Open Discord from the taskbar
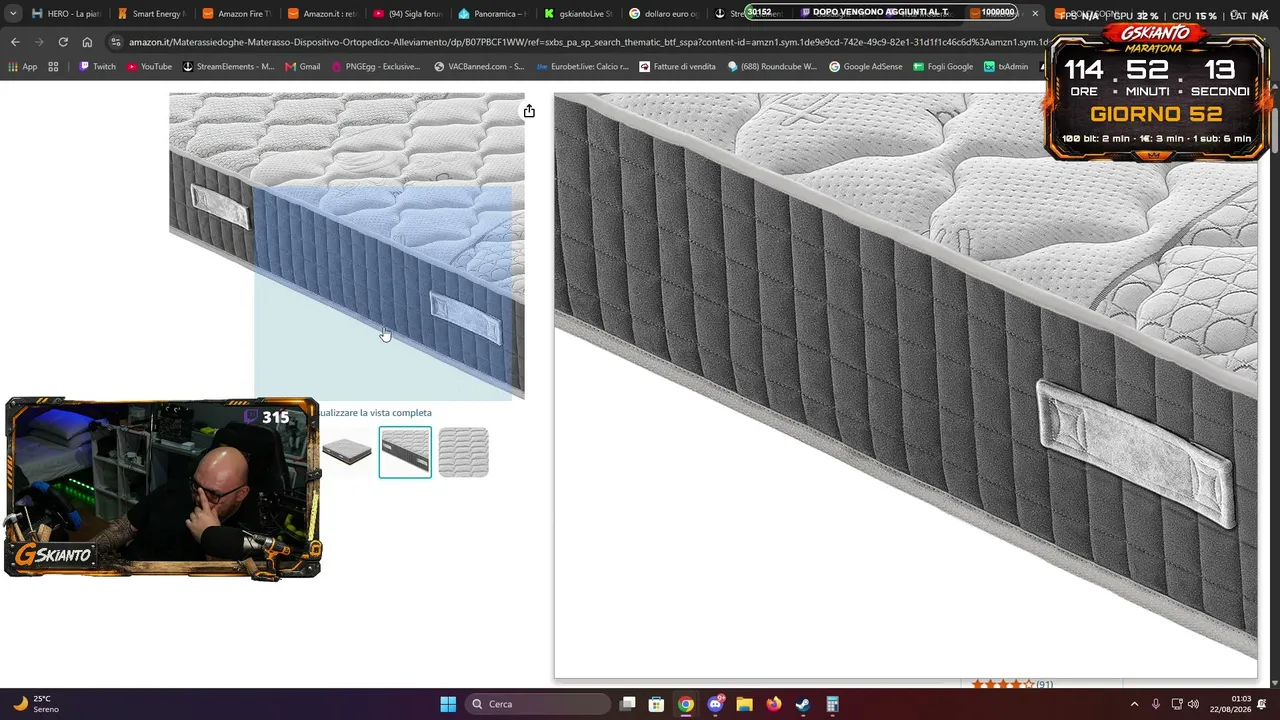Viewport: 1280px width, 720px height. click(715, 704)
